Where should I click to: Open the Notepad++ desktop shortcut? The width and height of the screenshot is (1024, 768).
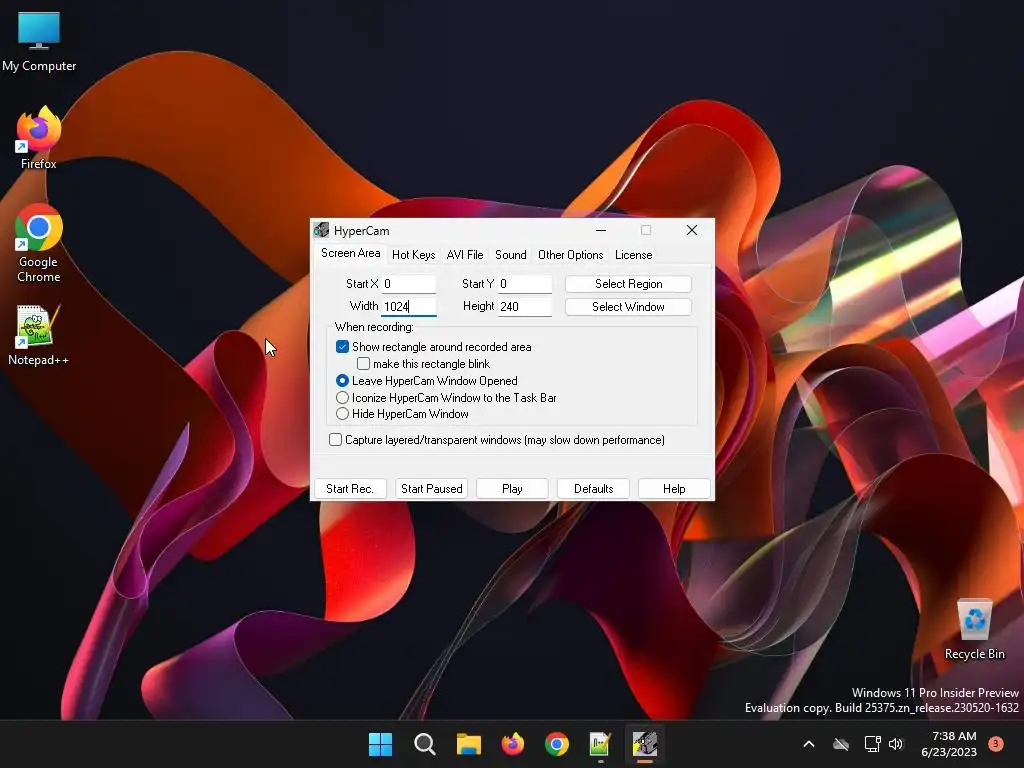click(39, 334)
